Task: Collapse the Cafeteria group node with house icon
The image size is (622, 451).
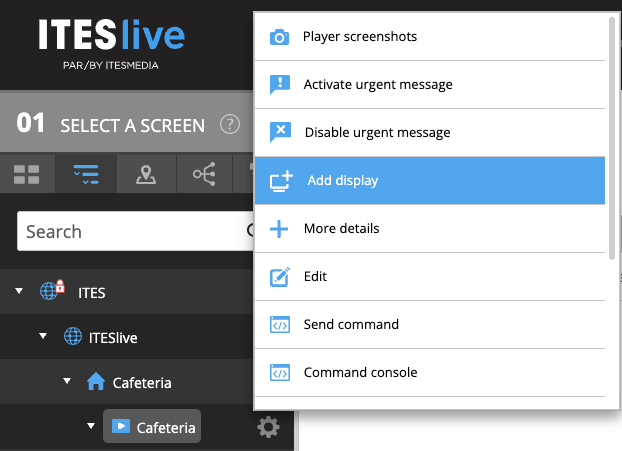Action: (x=67, y=381)
